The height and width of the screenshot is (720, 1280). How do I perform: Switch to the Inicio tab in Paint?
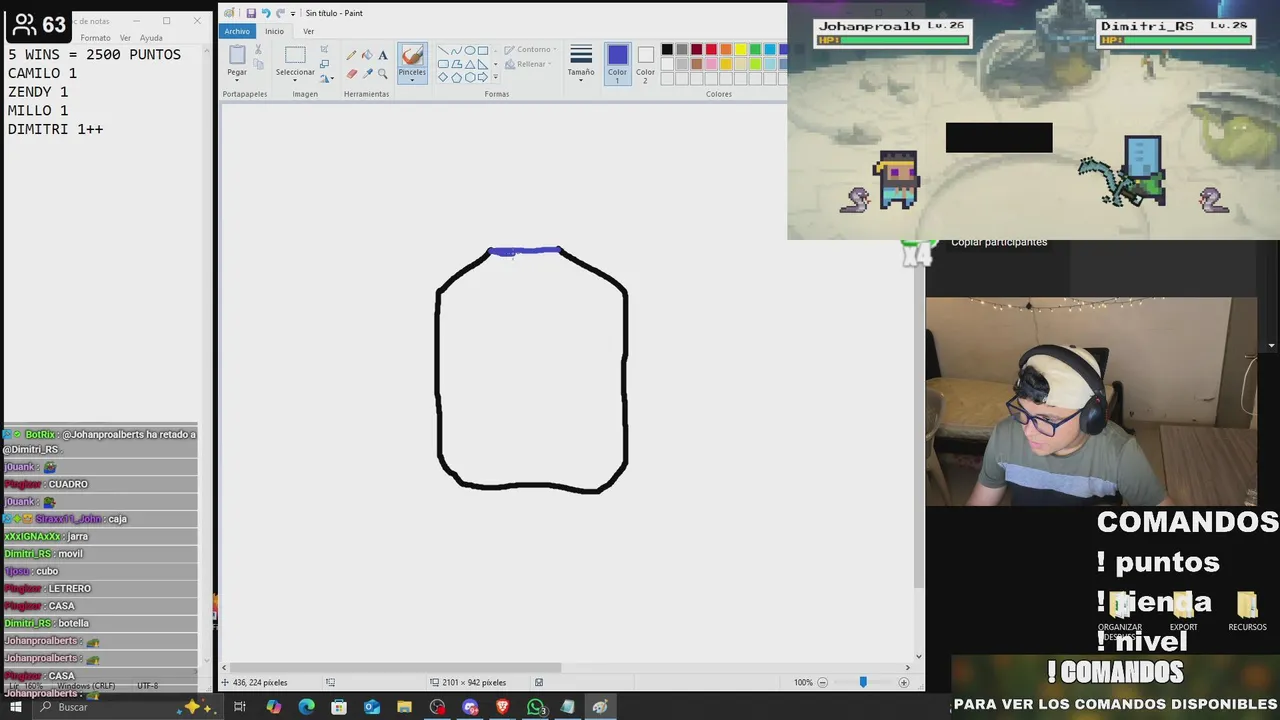274,31
